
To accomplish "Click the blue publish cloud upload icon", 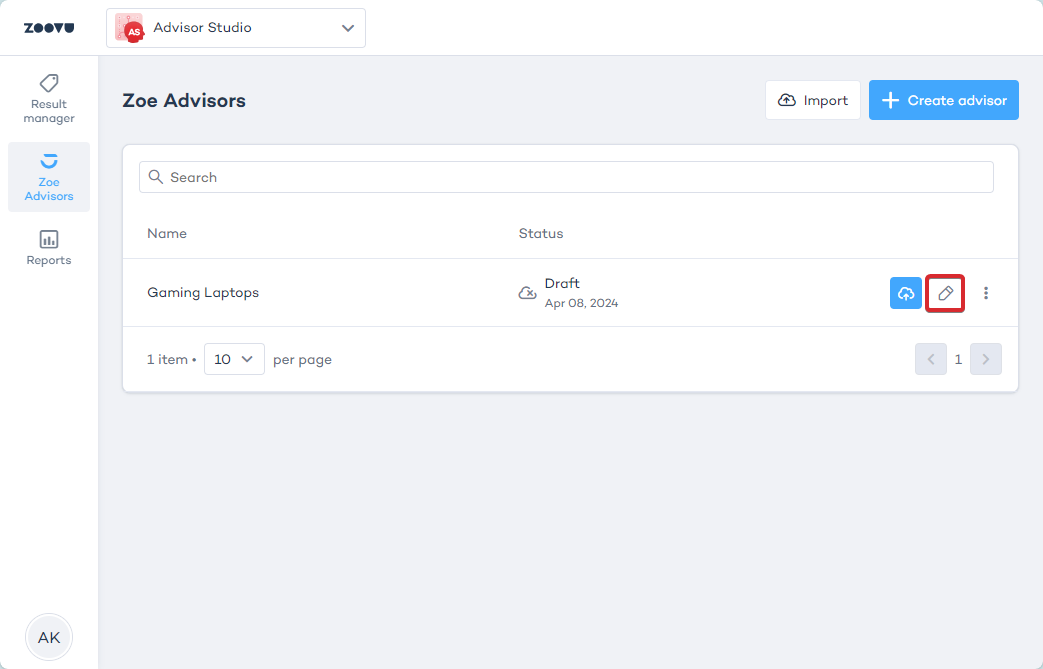I will (906, 293).
